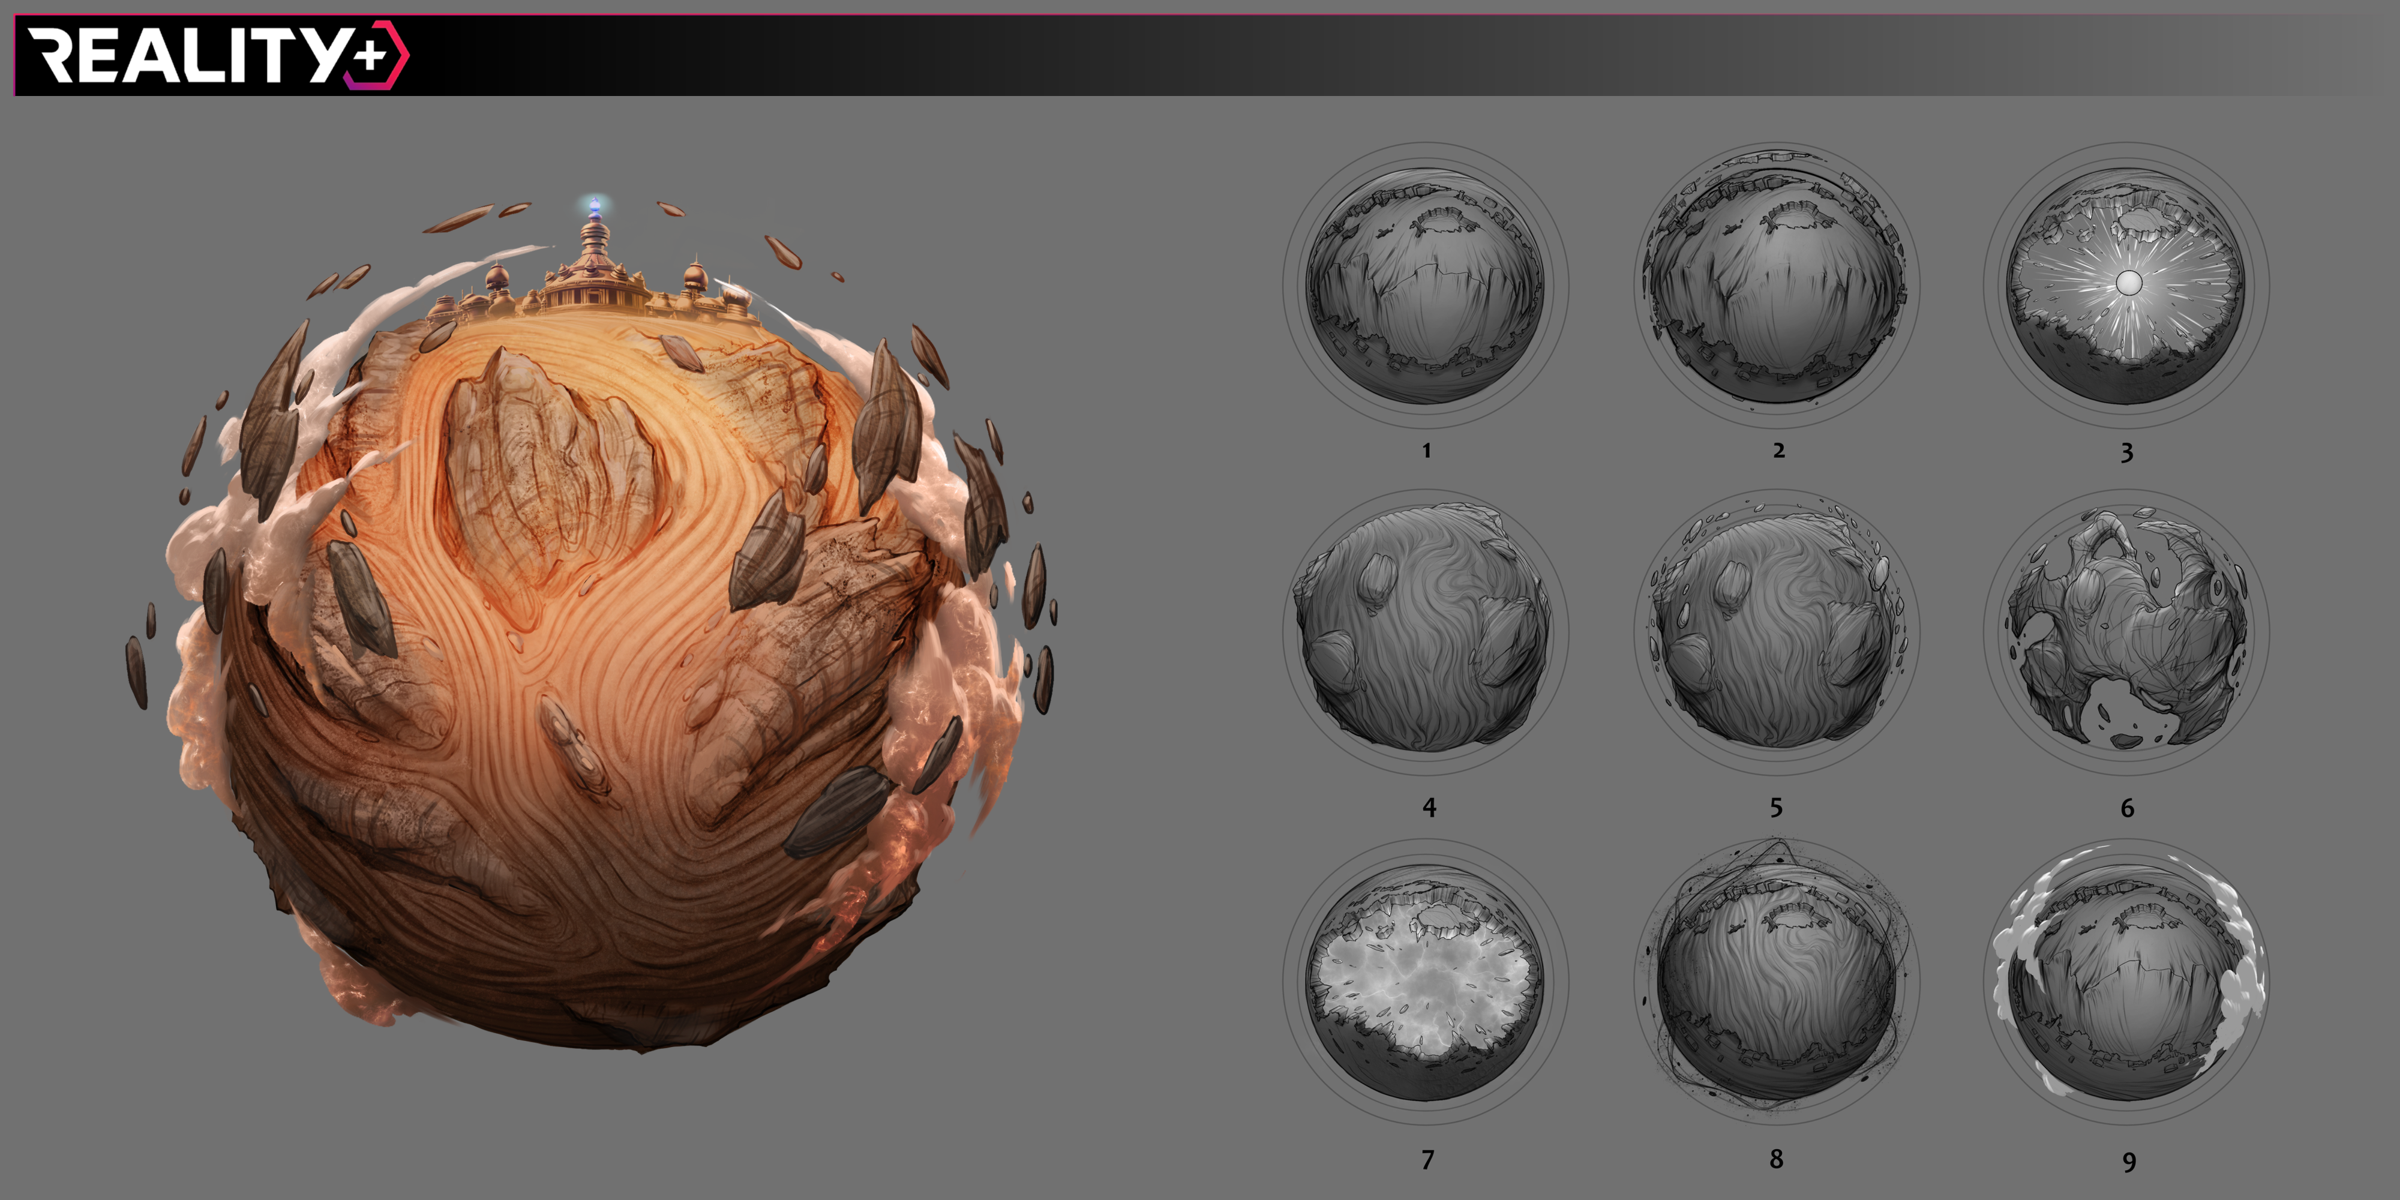The height and width of the screenshot is (1200, 2400).
Task: Select sketchy orbit sphere thumbnail 8
Action: 1777,982
